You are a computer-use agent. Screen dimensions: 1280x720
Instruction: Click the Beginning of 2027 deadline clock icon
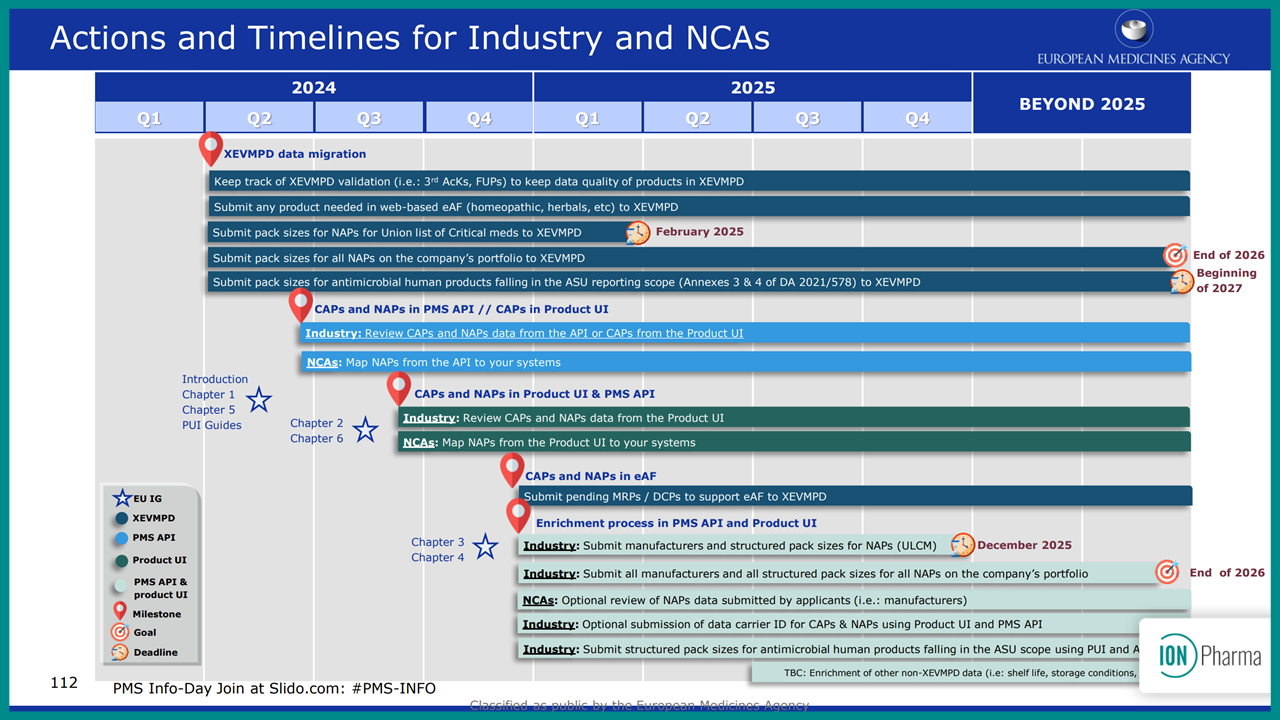[x=1181, y=282]
